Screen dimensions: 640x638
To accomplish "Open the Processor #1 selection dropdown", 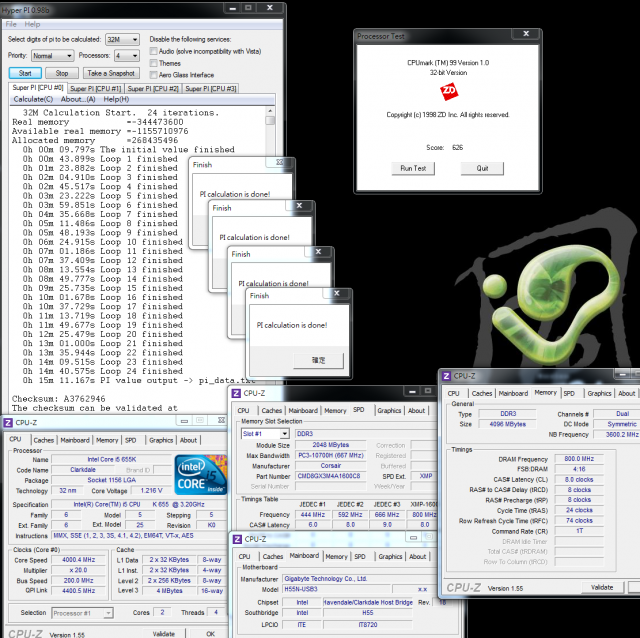I will click(x=108, y=613).
